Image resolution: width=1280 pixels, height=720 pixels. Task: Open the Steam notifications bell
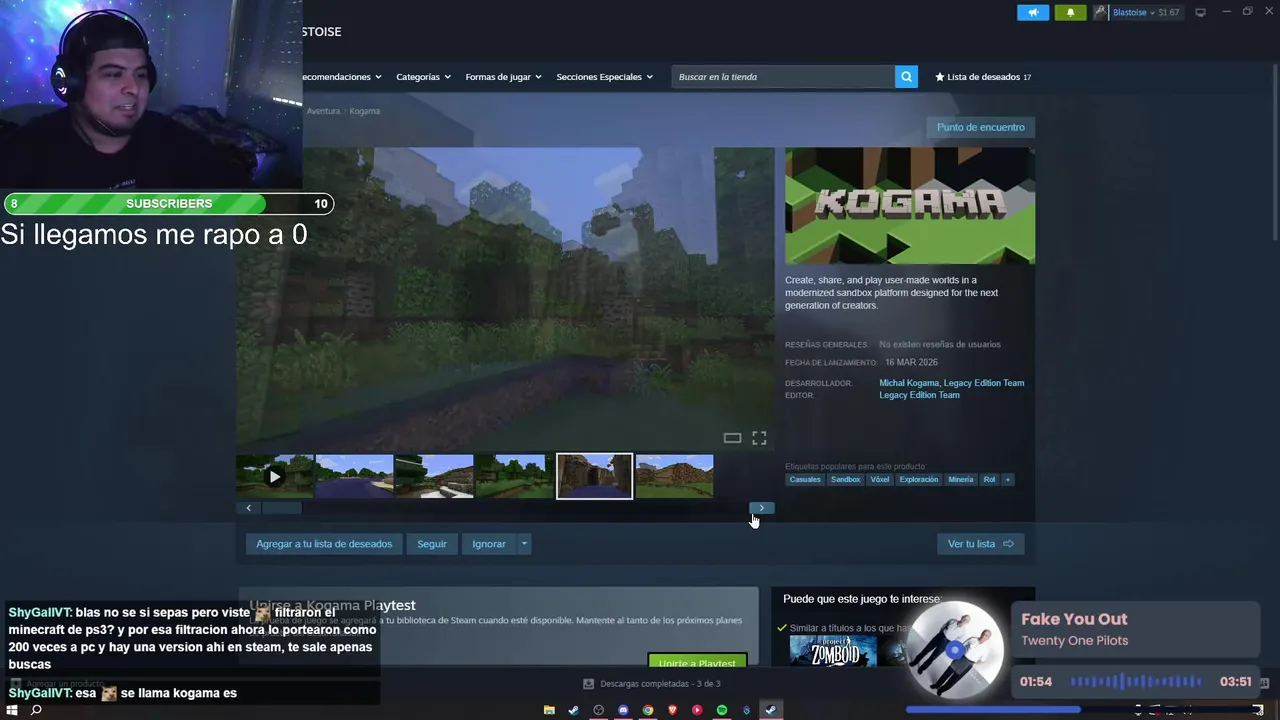pyautogui.click(x=1070, y=13)
